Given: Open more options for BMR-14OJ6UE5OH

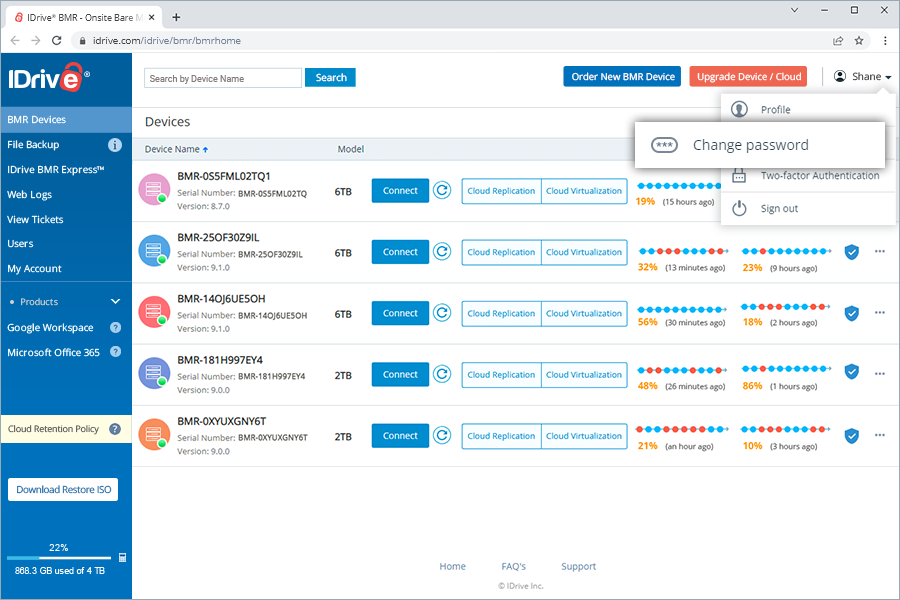Looking at the screenshot, I should click(x=880, y=312).
